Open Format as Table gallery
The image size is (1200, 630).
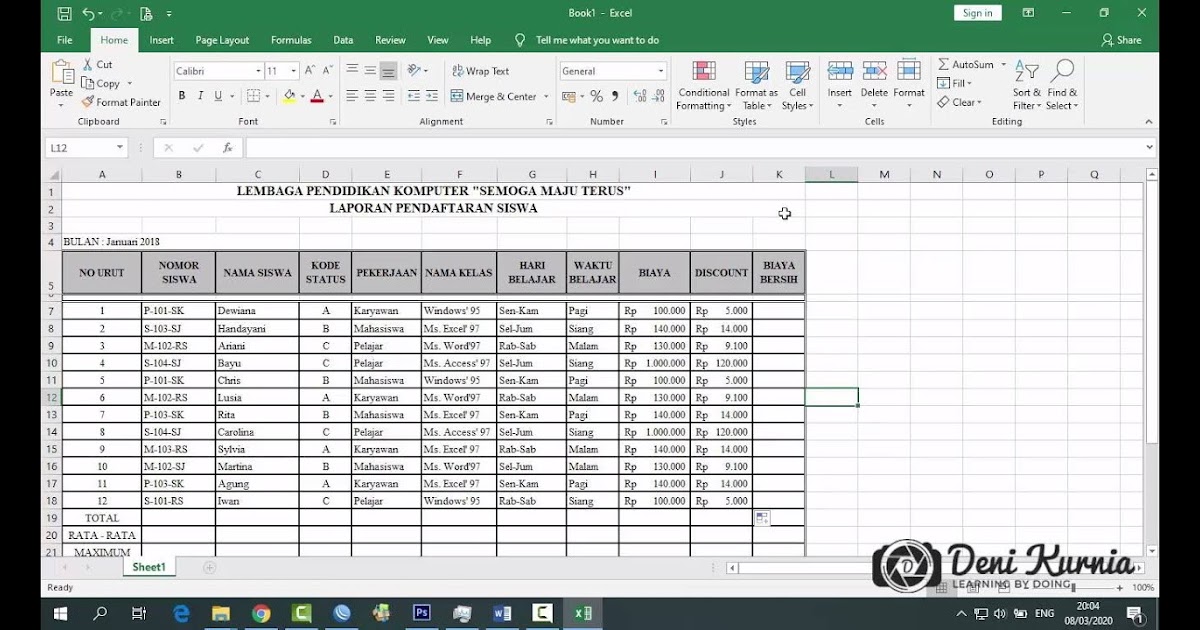click(756, 85)
